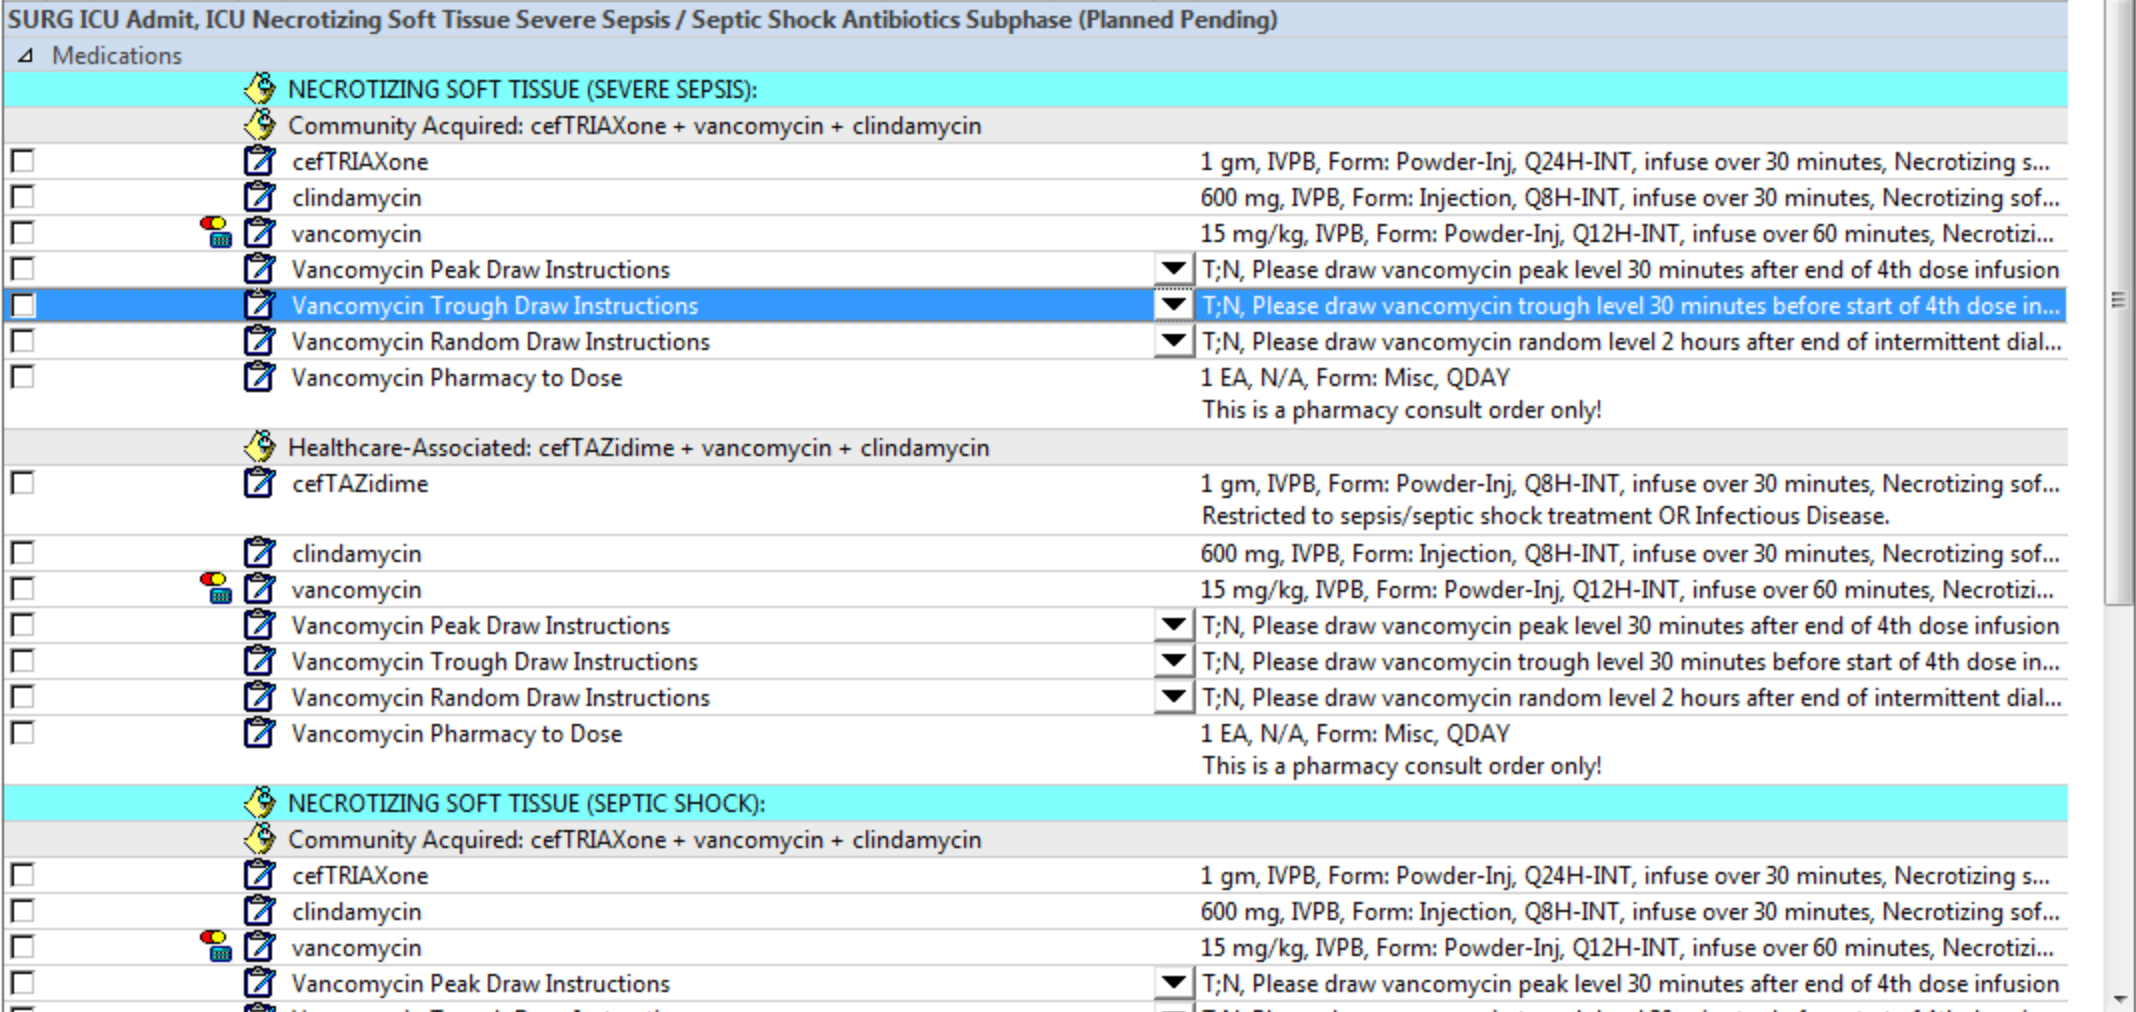
Task: Click the order icon next to cefTAZidime
Action: point(259,483)
